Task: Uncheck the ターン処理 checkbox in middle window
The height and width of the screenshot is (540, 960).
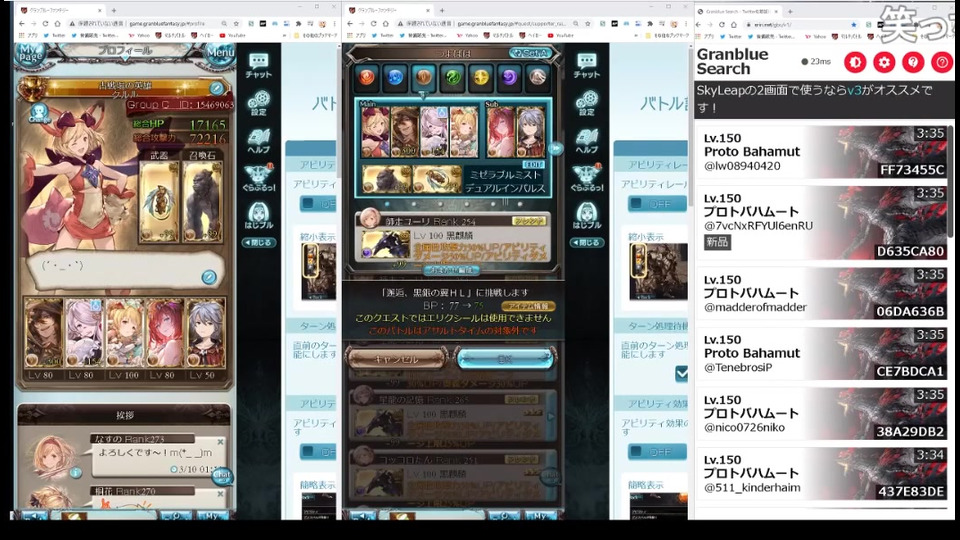Action: point(681,373)
